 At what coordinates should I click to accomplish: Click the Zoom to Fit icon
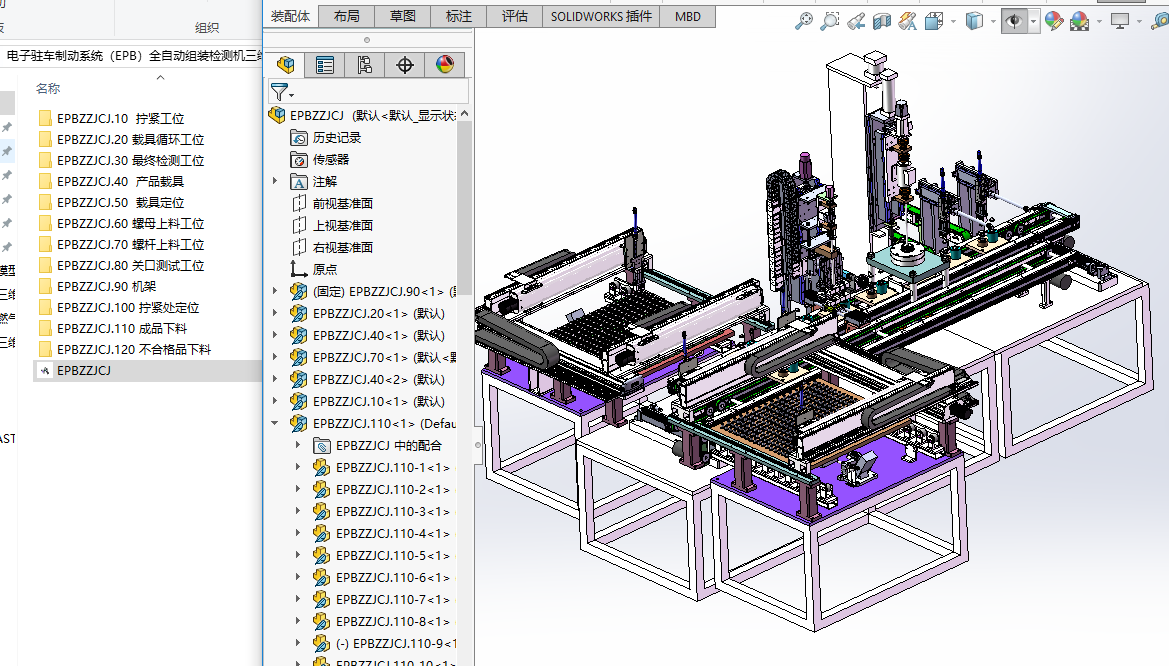804,21
